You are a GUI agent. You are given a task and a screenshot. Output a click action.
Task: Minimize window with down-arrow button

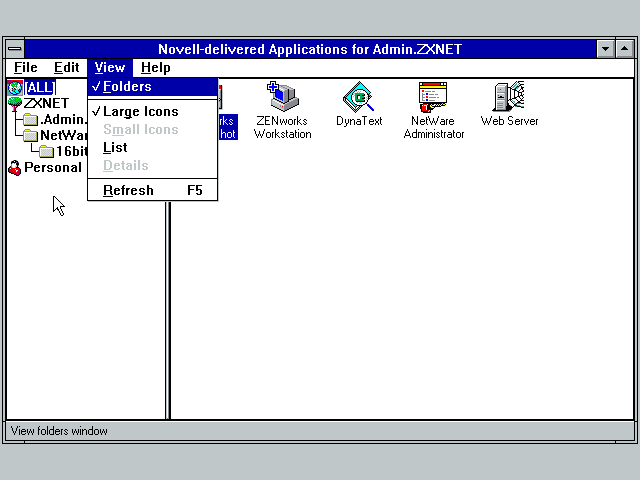[x=605, y=49]
